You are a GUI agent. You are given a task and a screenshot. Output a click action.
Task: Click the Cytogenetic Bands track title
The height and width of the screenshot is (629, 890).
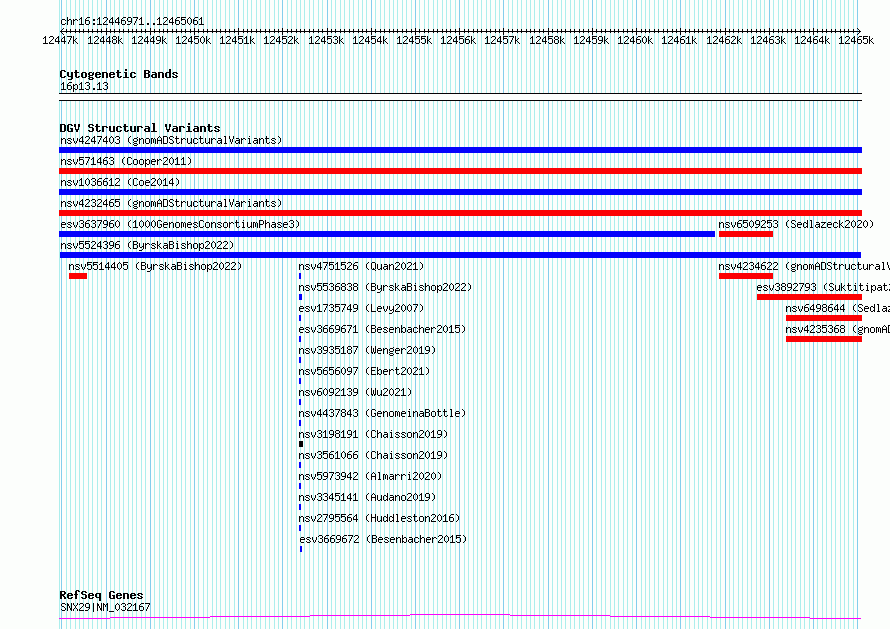point(119,74)
